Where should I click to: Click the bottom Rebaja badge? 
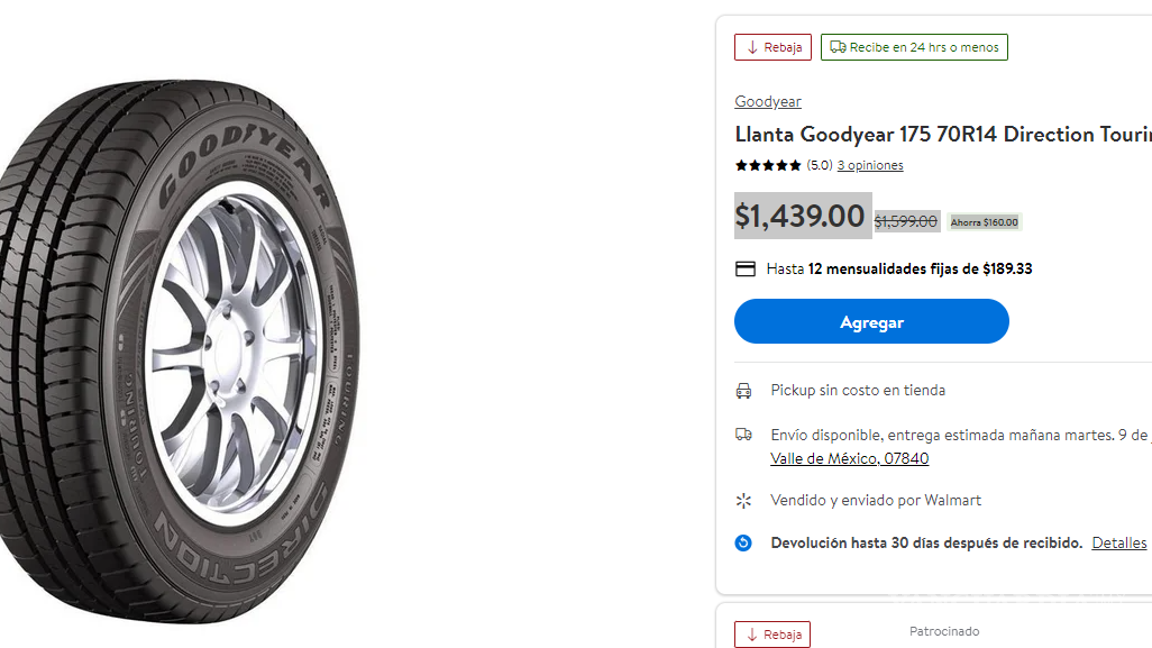coord(772,634)
